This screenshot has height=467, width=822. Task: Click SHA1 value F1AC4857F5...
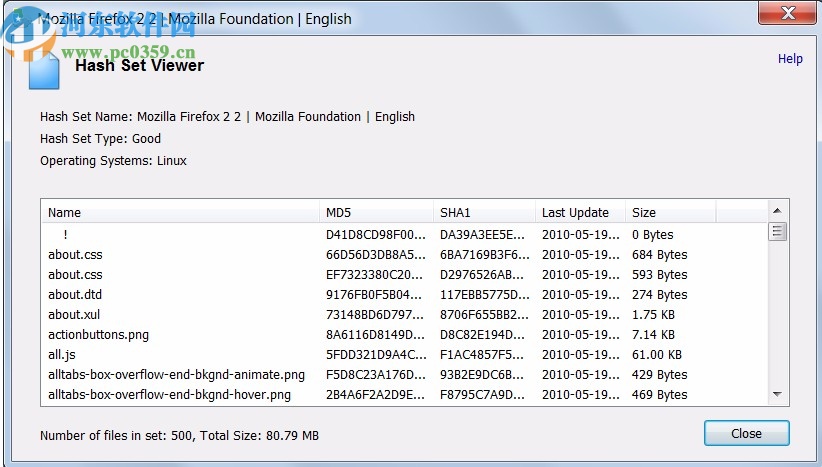[x=482, y=354]
